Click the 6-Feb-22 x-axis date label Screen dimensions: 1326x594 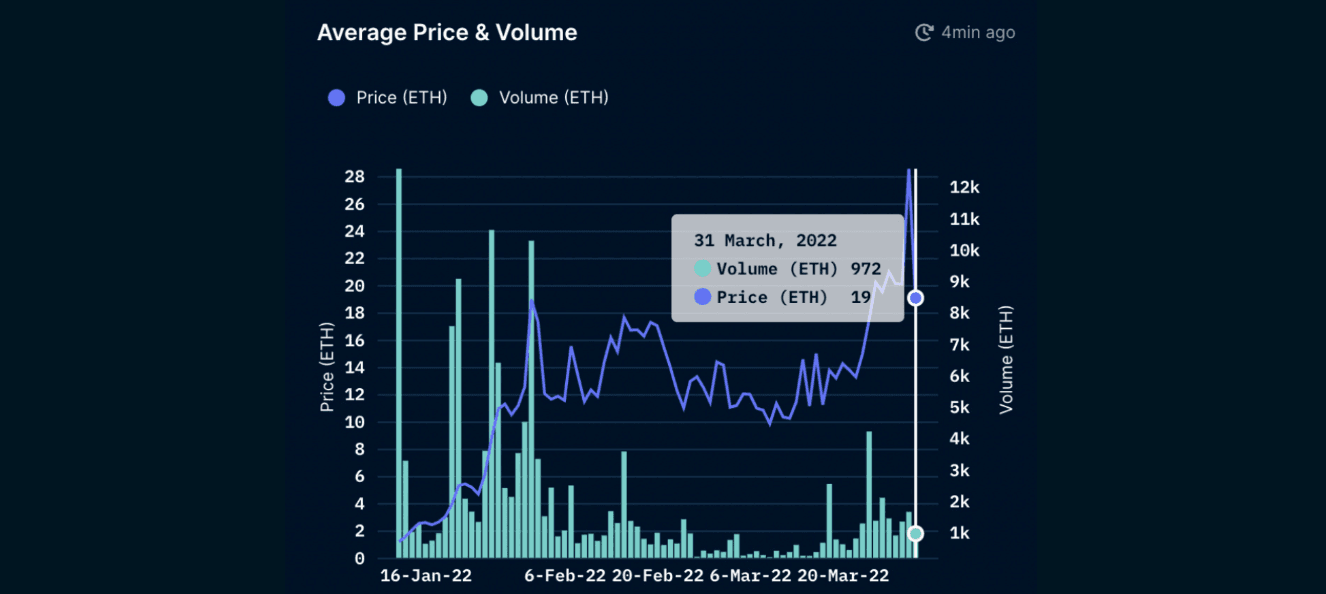(565, 576)
